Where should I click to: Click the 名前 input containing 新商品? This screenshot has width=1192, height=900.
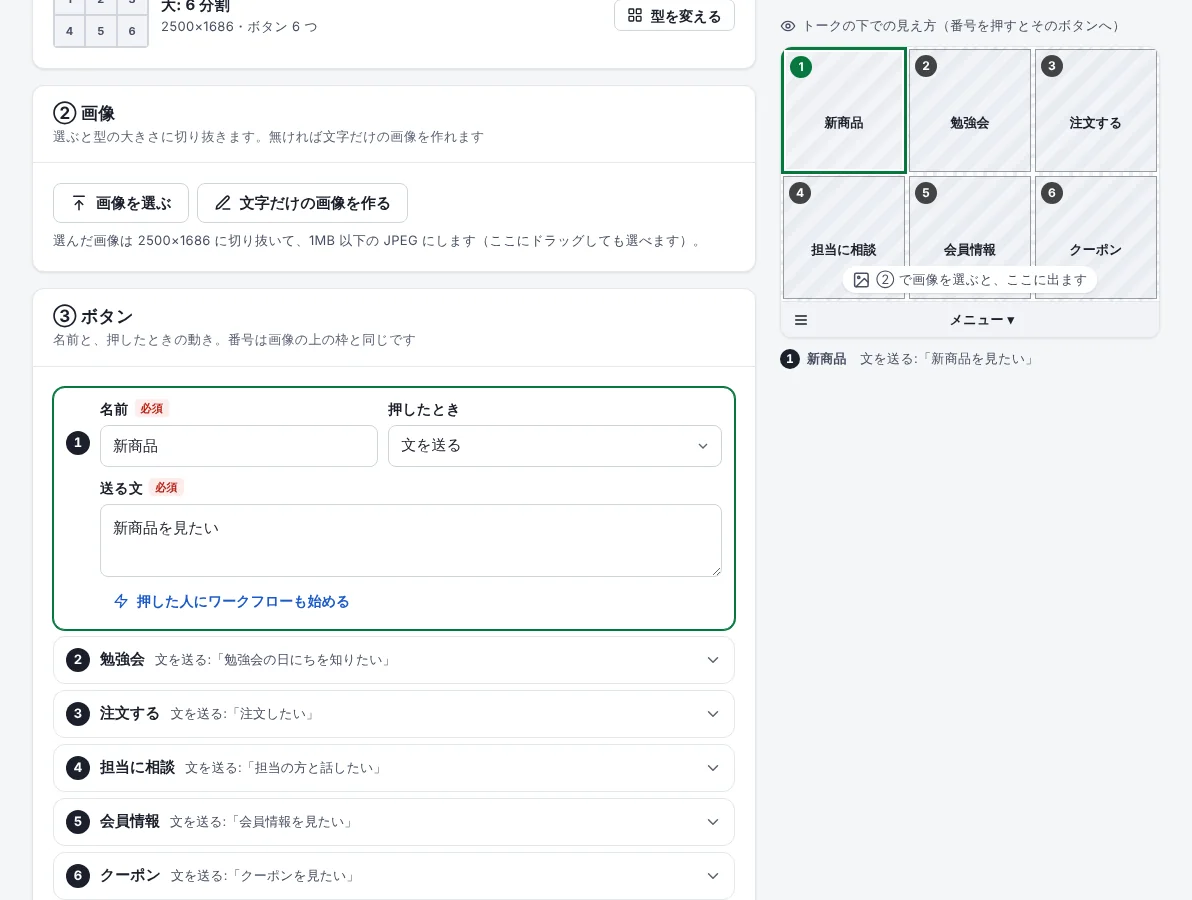coord(239,445)
